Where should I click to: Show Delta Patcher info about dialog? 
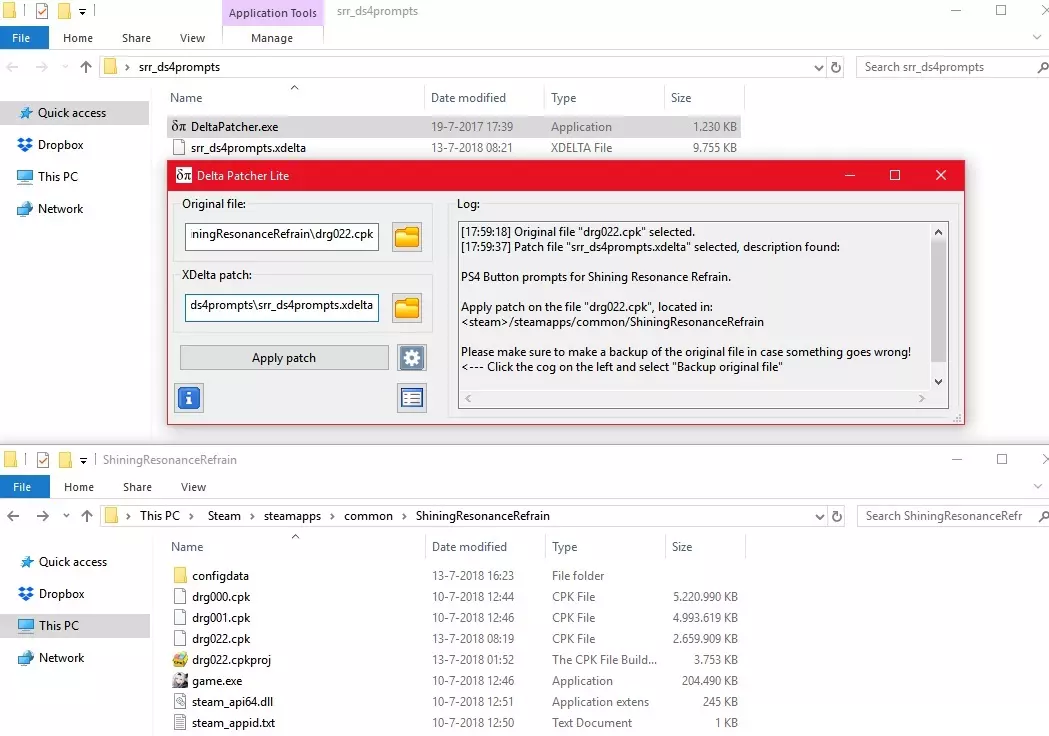pyautogui.click(x=189, y=398)
